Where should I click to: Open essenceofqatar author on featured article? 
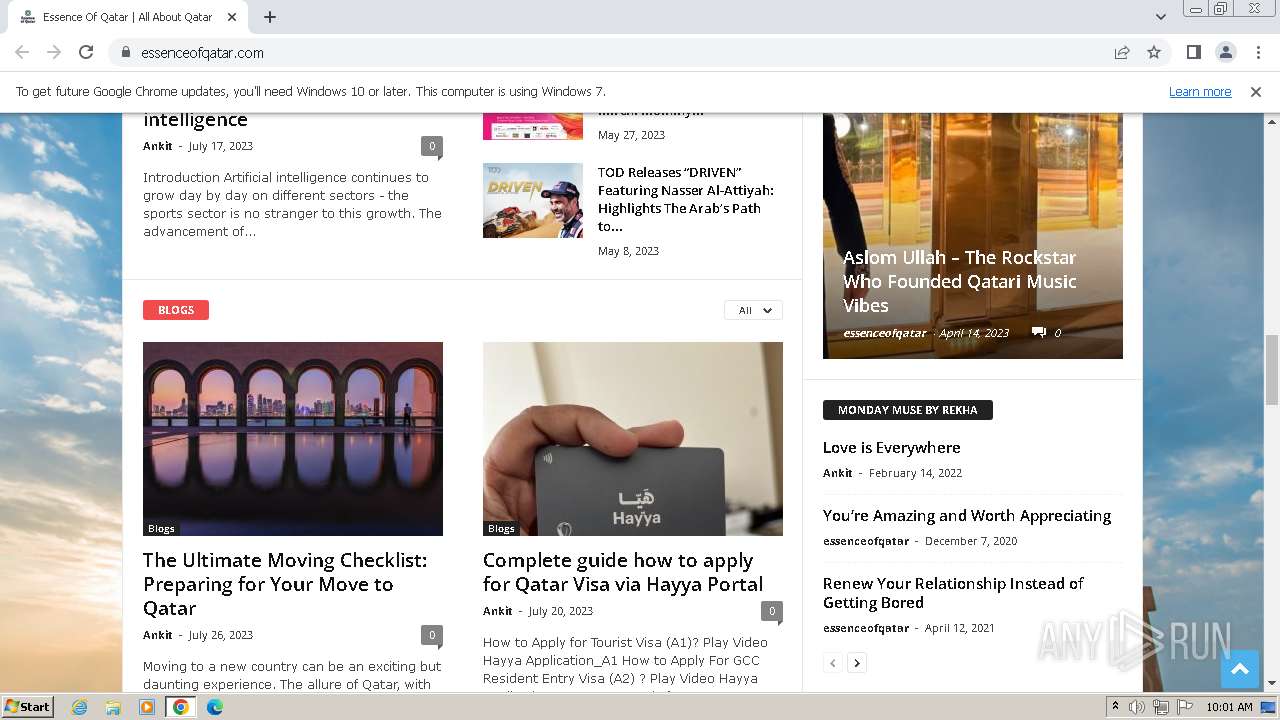click(885, 333)
